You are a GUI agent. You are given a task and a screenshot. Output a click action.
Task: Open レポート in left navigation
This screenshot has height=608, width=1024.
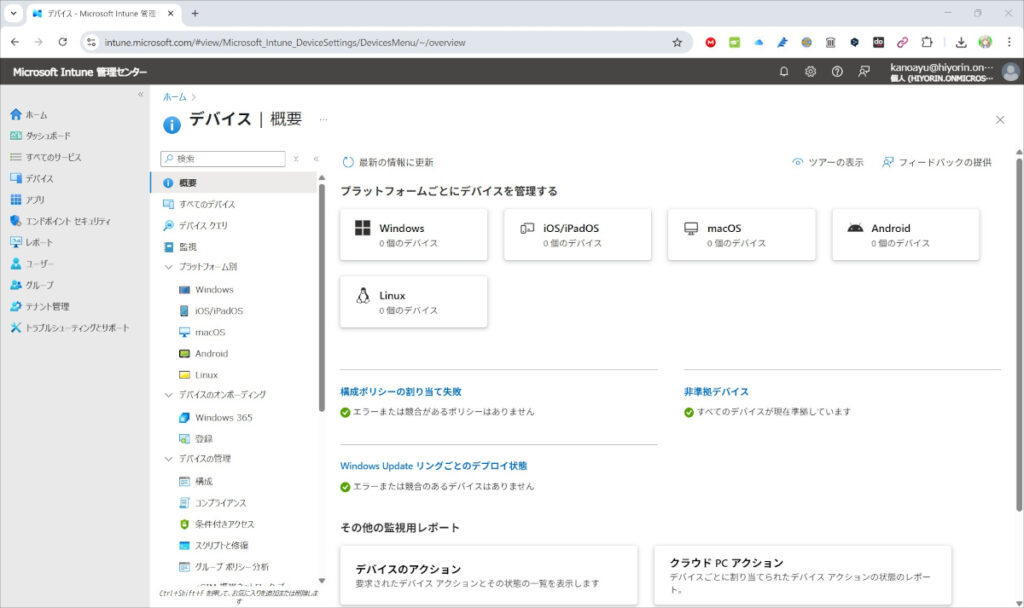pyautogui.click(x=31, y=242)
